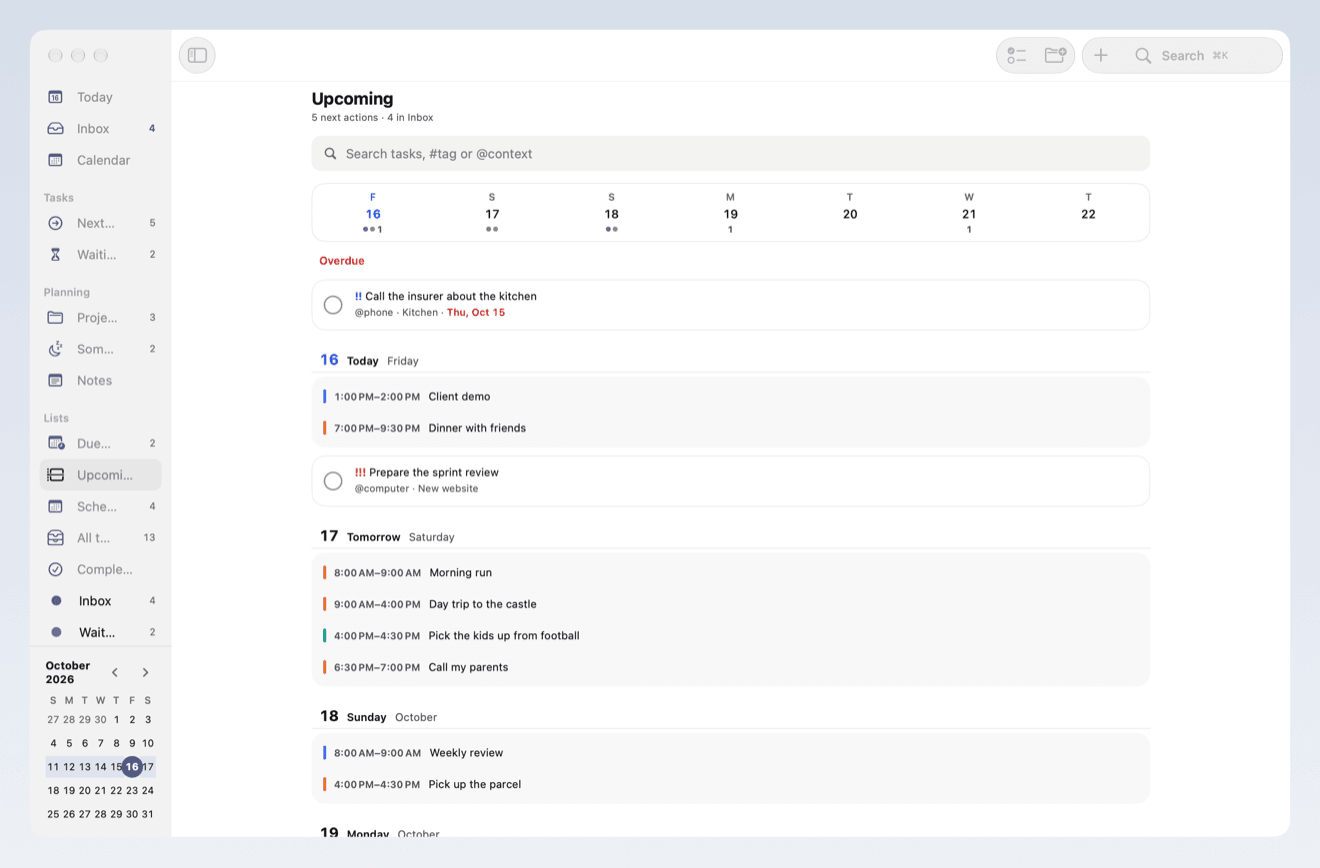Viewport: 1320px width, 868px height.
Task: Select Friday 16 in week strip
Action: tap(373, 213)
